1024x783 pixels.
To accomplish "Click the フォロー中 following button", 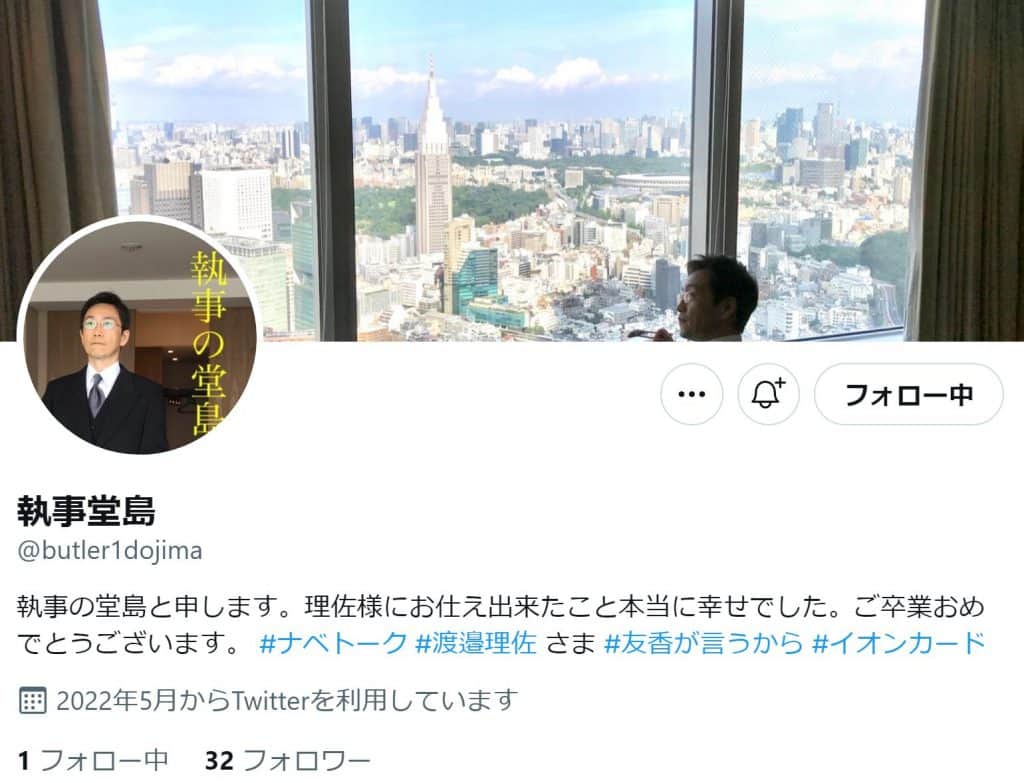I will coord(908,394).
